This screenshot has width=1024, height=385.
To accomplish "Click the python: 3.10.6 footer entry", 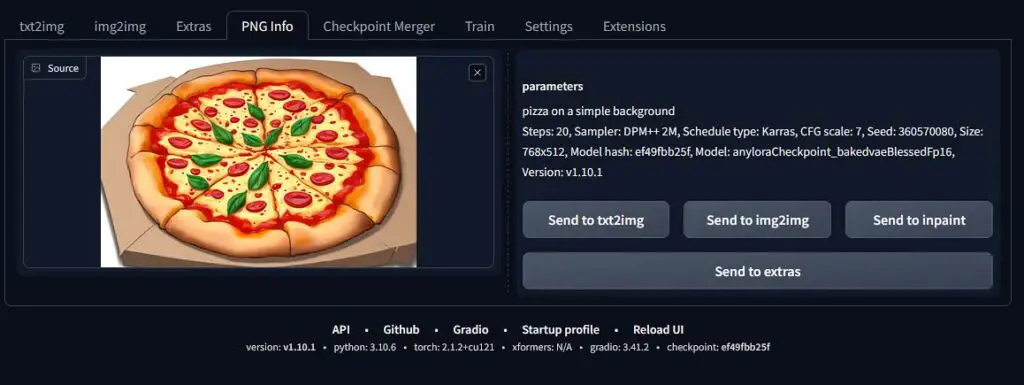I will point(364,347).
